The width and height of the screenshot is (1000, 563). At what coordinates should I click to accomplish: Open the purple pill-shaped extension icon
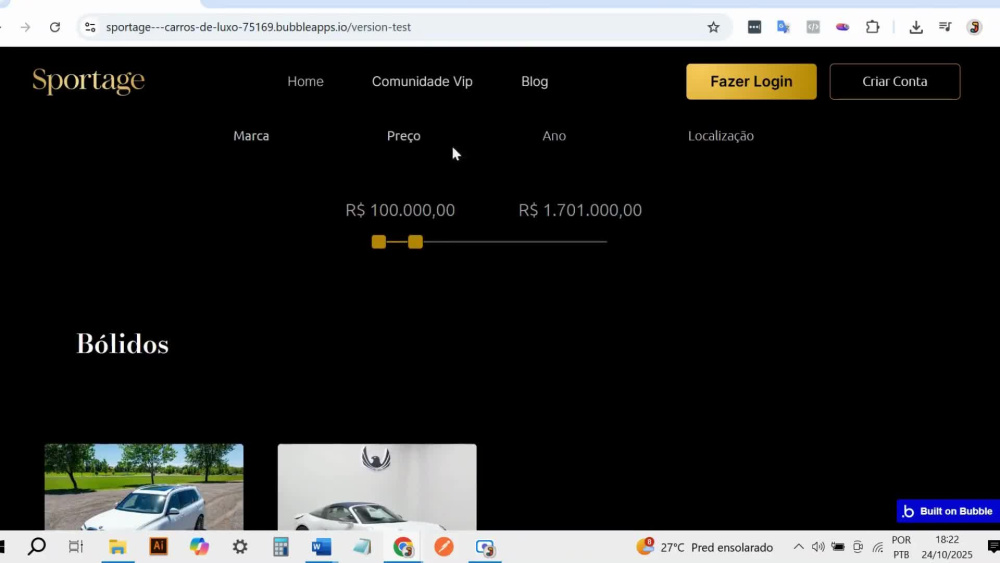point(842,27)
